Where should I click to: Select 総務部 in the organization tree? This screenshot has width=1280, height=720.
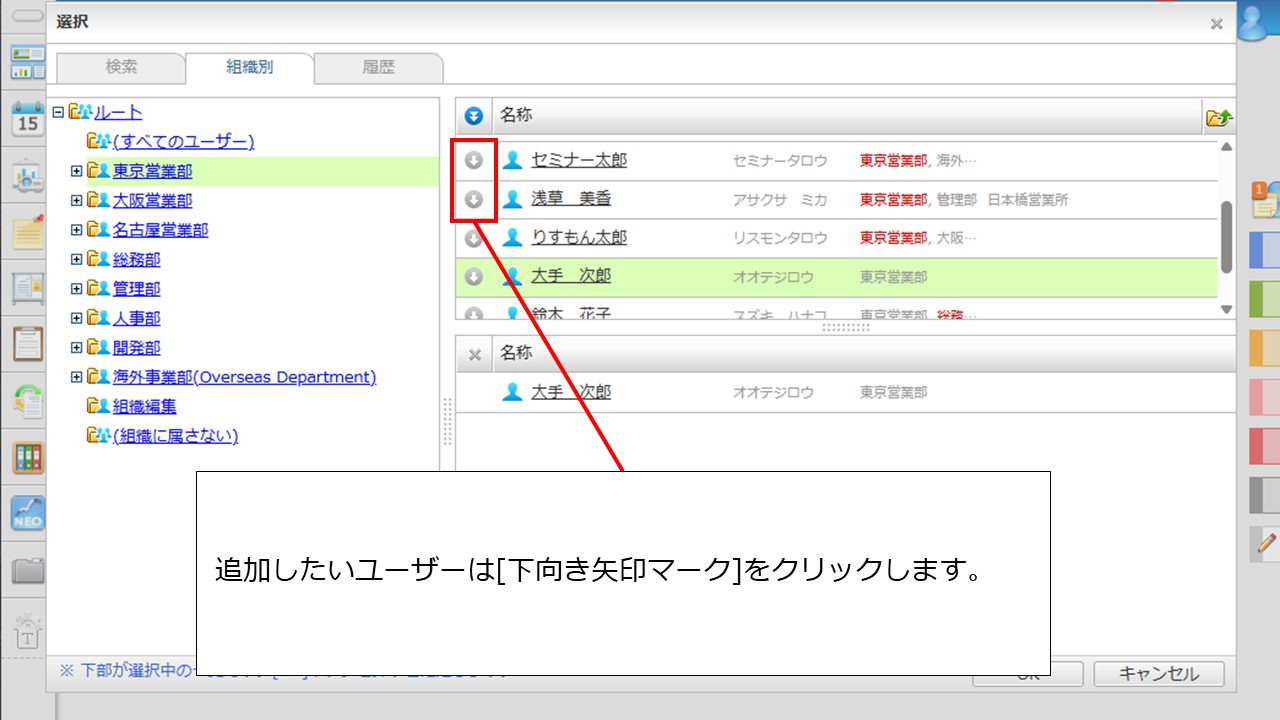(x=136, y=259)
